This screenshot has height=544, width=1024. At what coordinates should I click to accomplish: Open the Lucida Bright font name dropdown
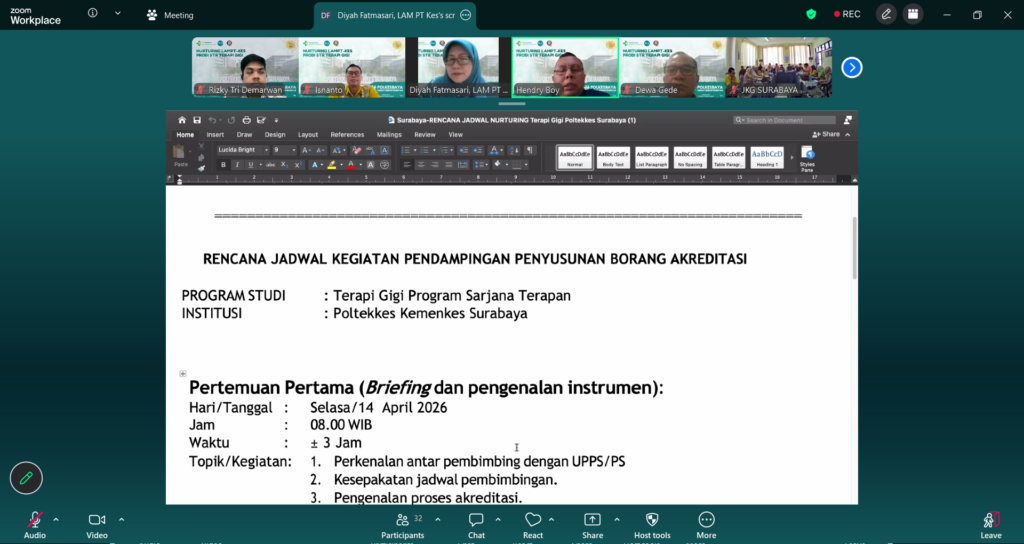coord(266,150)
